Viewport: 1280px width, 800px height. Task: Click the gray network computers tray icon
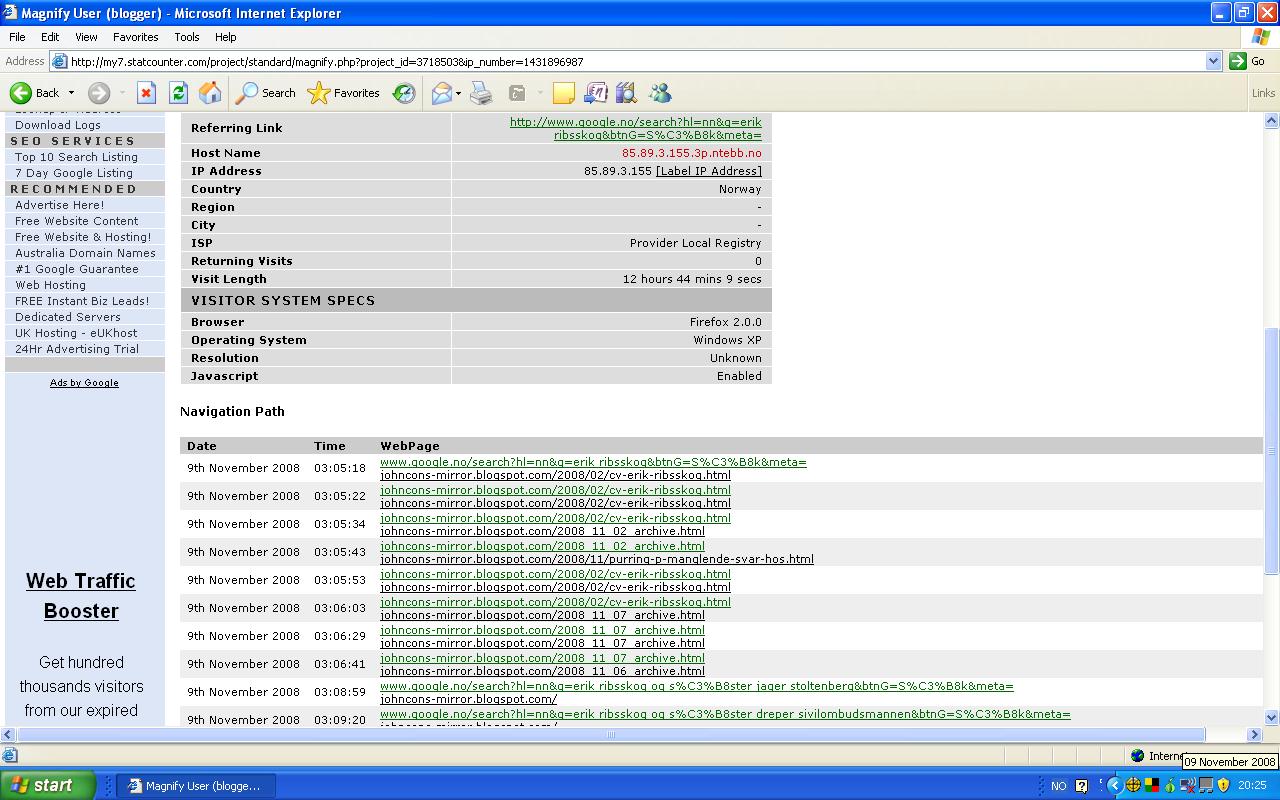(x=1205, y=786)
